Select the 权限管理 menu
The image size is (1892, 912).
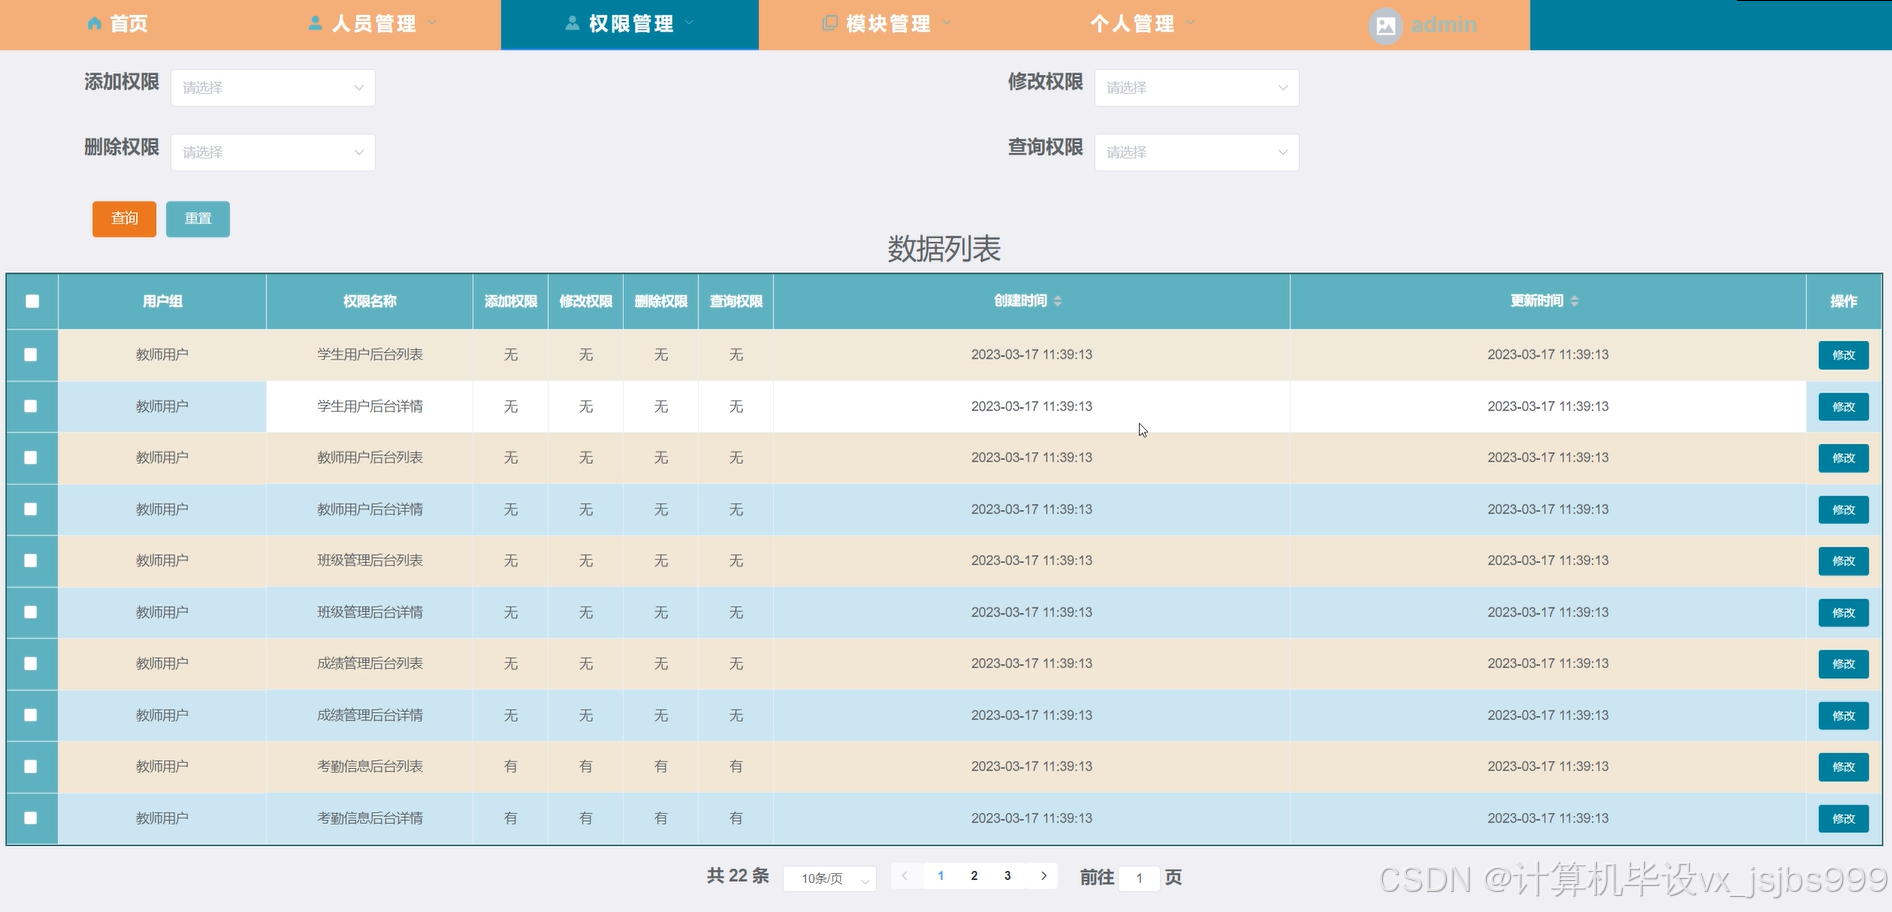tap(630, 24)
